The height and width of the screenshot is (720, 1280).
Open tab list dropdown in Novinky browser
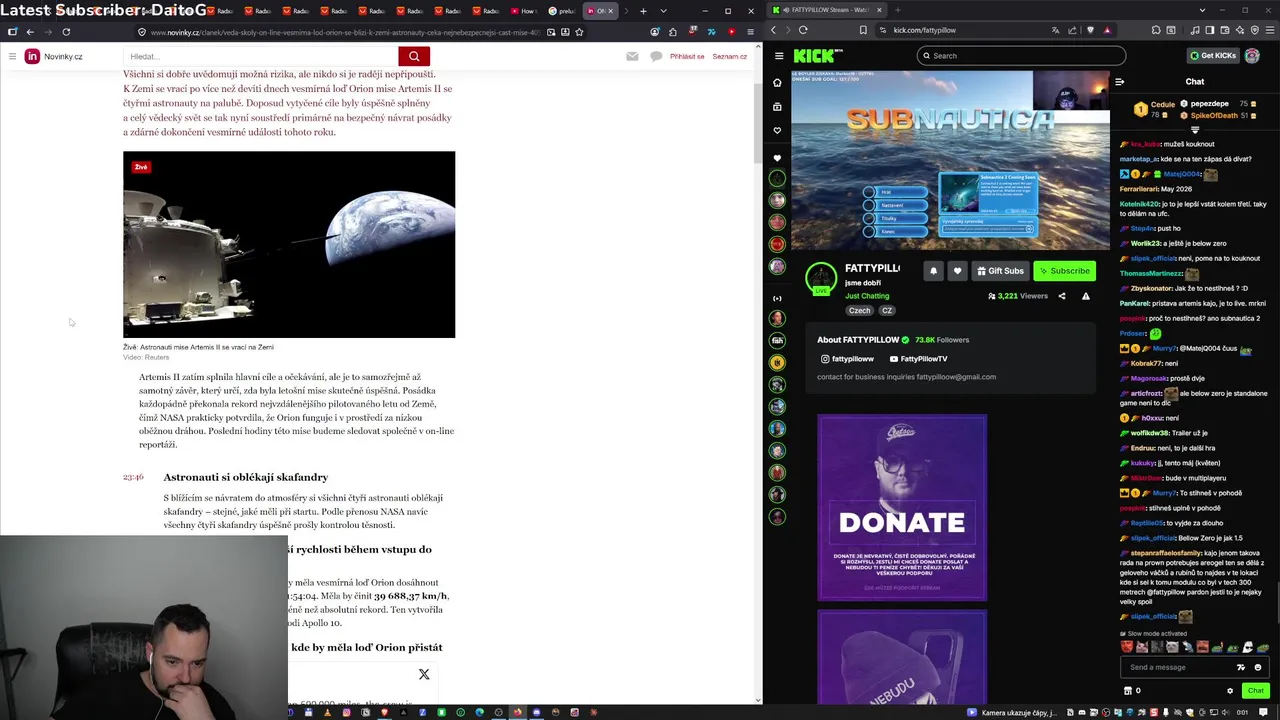pos(663,11)
